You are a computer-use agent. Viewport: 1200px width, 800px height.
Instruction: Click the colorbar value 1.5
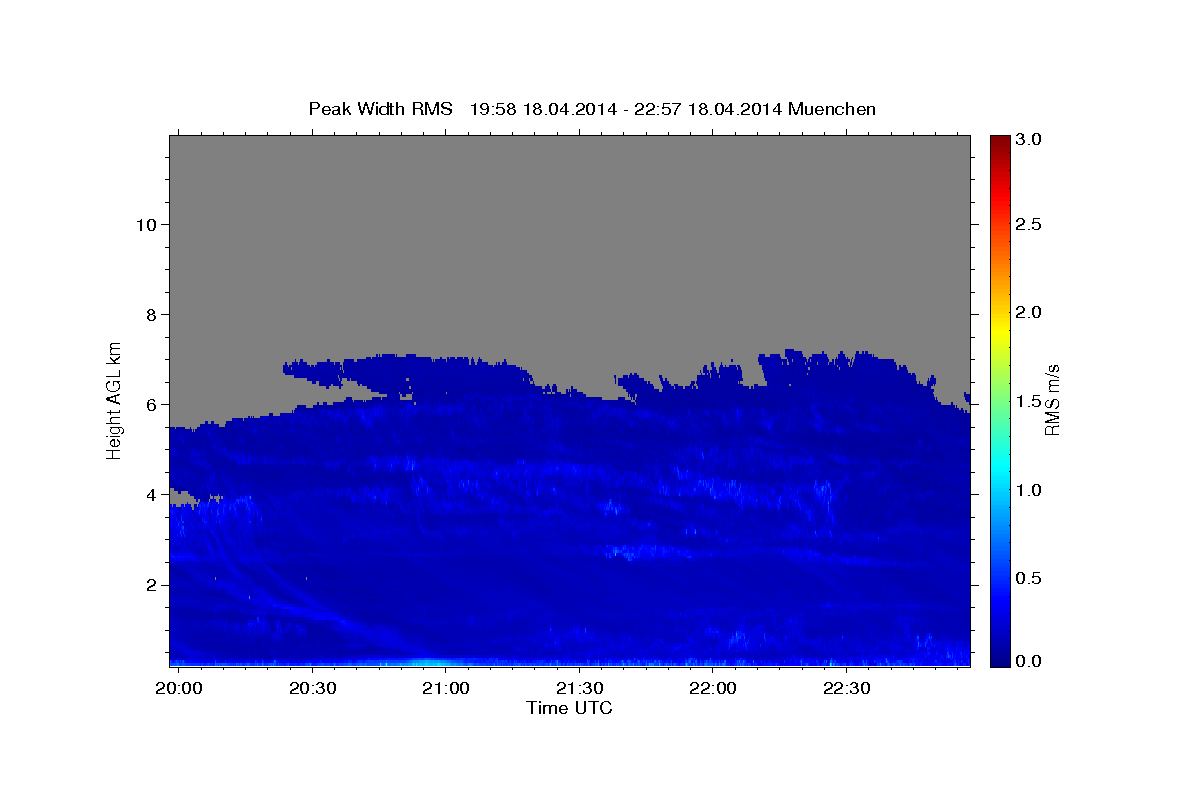pyautogui.click(x=1030, y=401)
